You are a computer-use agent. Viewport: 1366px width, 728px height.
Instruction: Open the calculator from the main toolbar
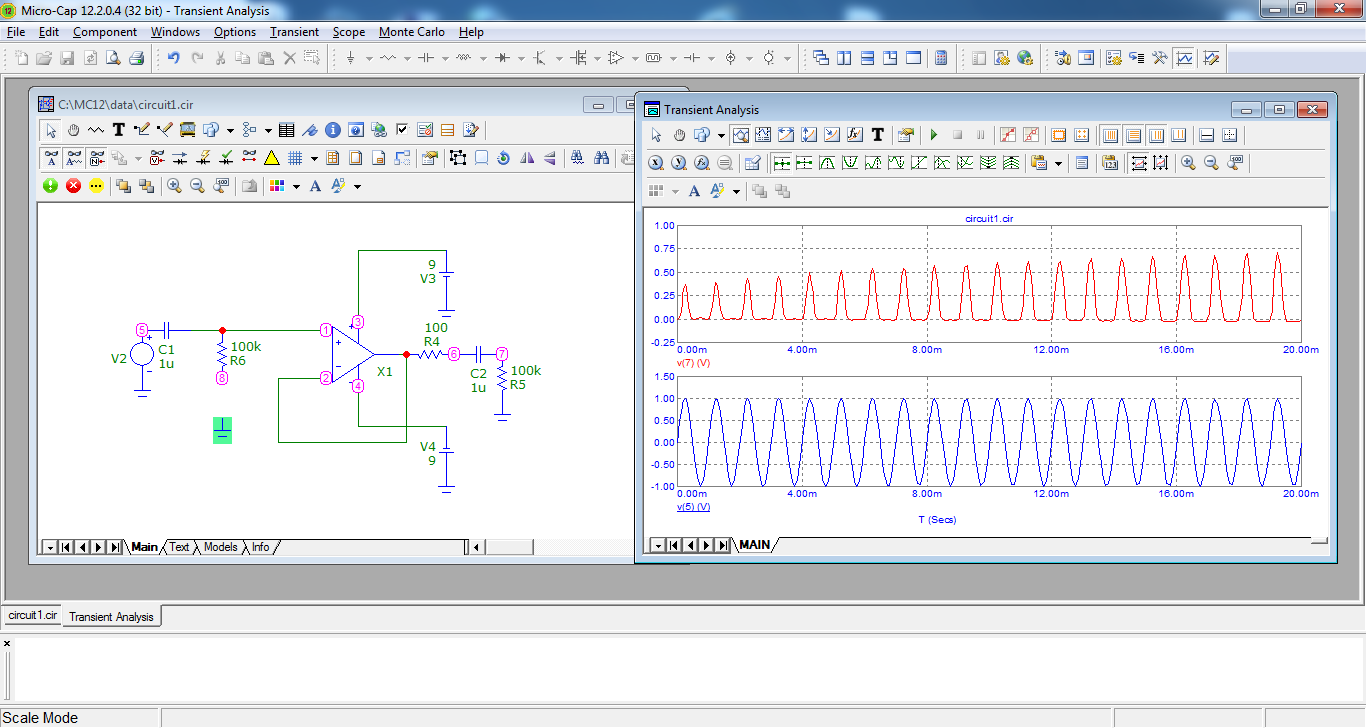coord(941,58)
